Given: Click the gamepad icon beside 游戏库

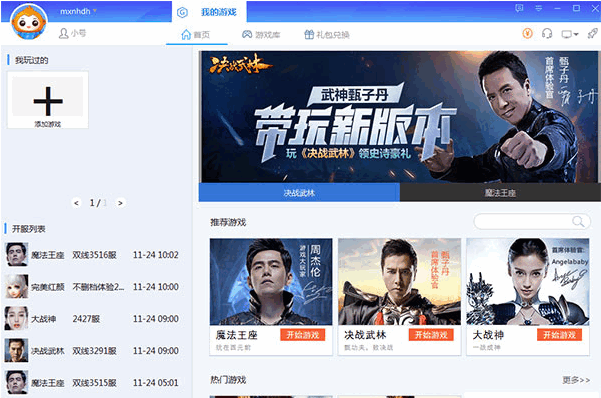Looking at the screenshot, I should (x=247, y=35).
